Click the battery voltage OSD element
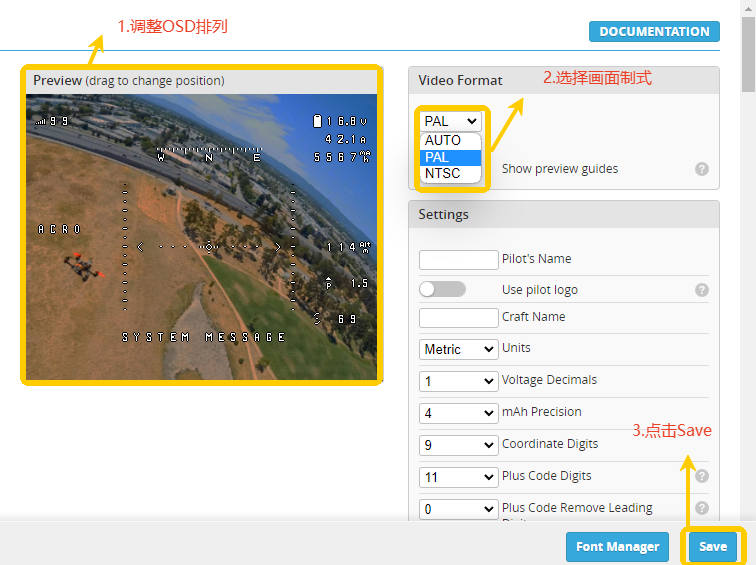Viewport: 756px width, 565px height. 340,121
